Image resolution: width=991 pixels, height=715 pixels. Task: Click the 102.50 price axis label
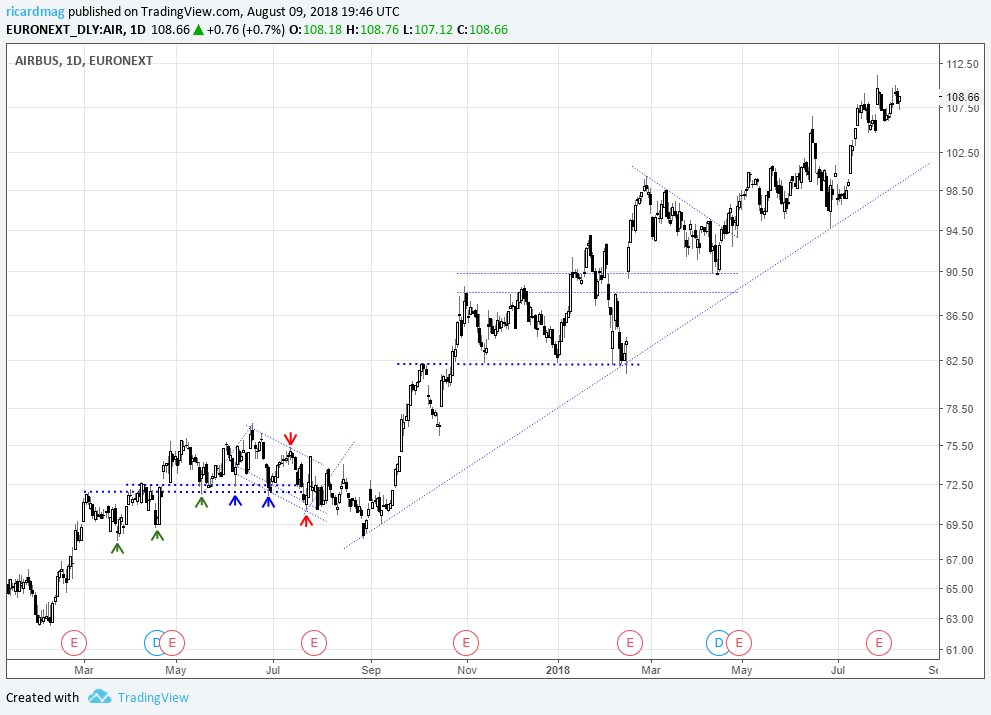[962, 153]
